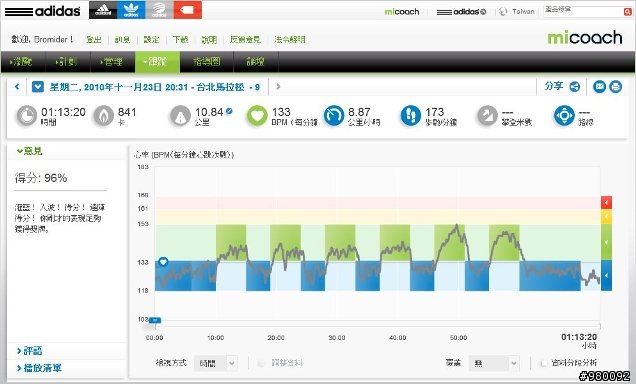This screenshot has height=384, width=636.
Task: Open the 下載 download link
Action: tap(180, 39)
